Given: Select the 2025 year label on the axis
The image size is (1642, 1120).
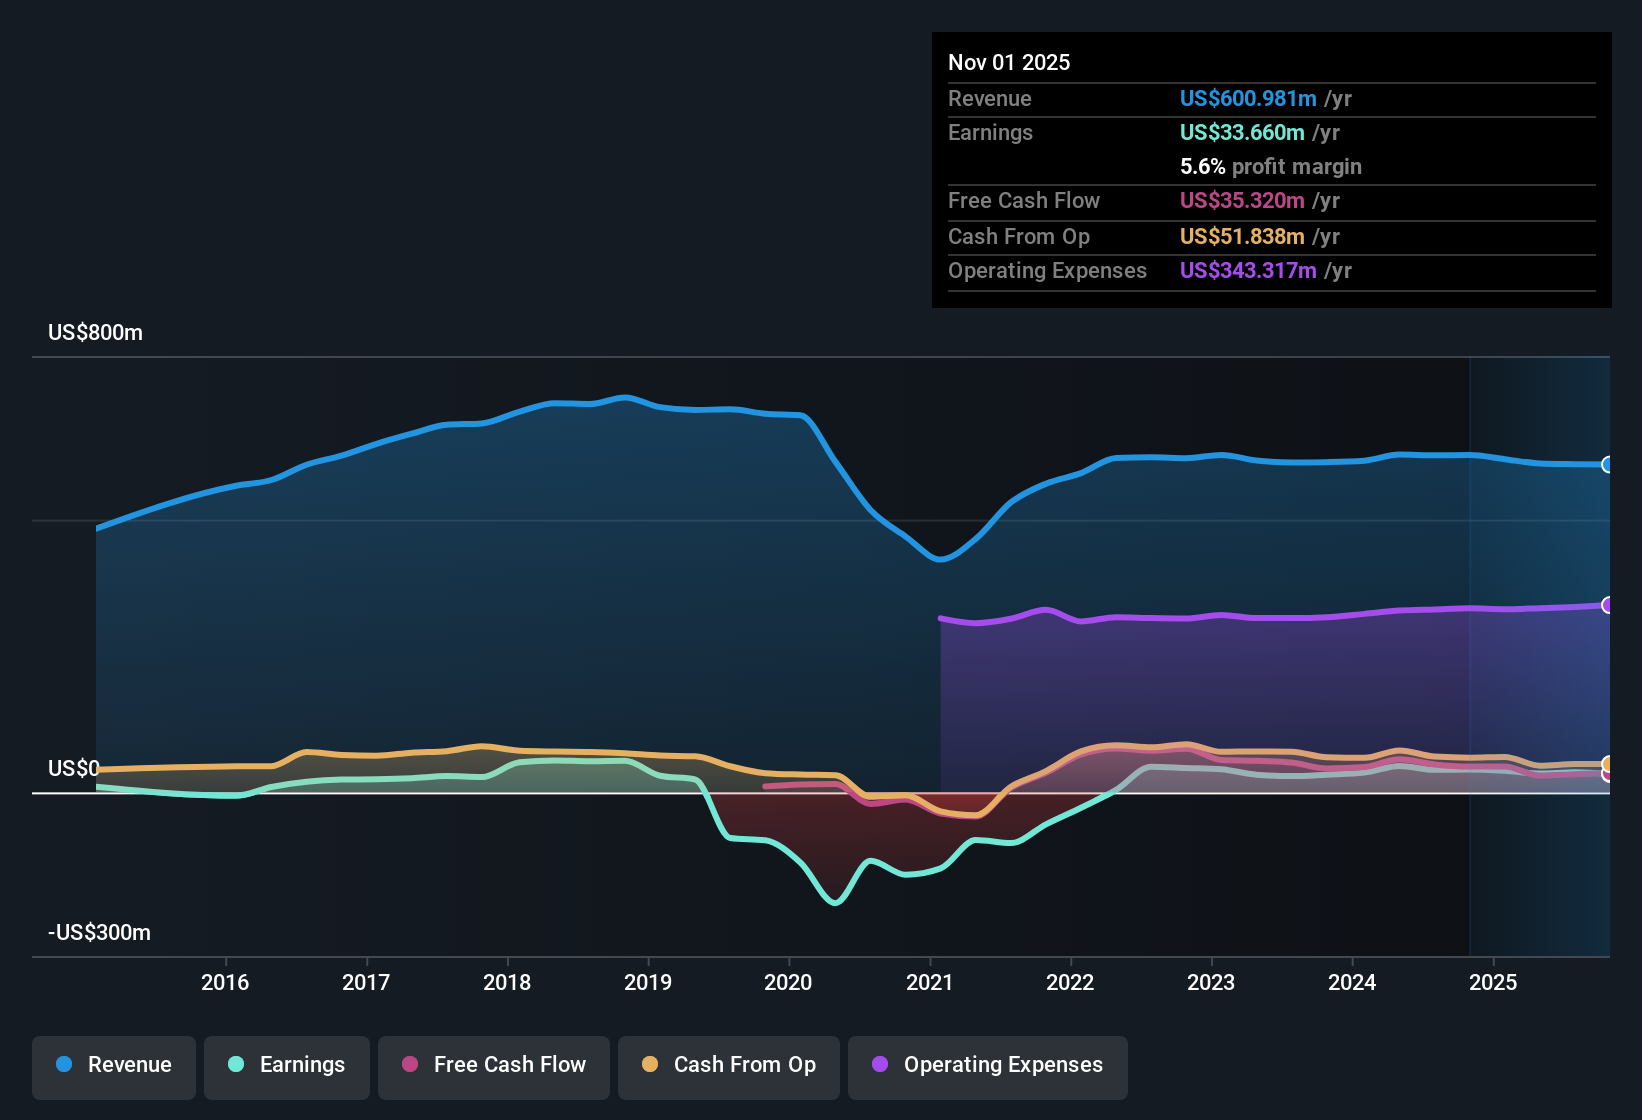Looking at the screenshot, I should (1494, 982).
